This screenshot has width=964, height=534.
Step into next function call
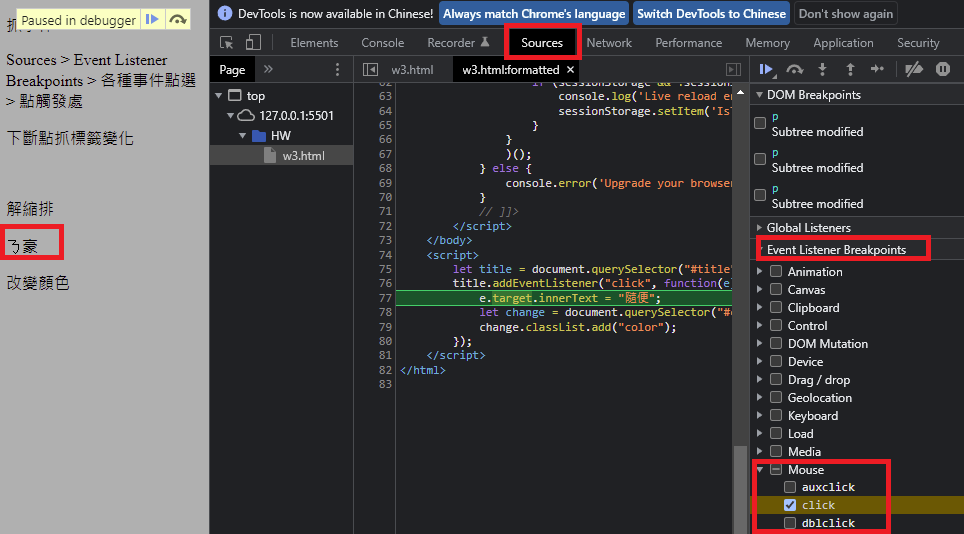click(822, 69)
